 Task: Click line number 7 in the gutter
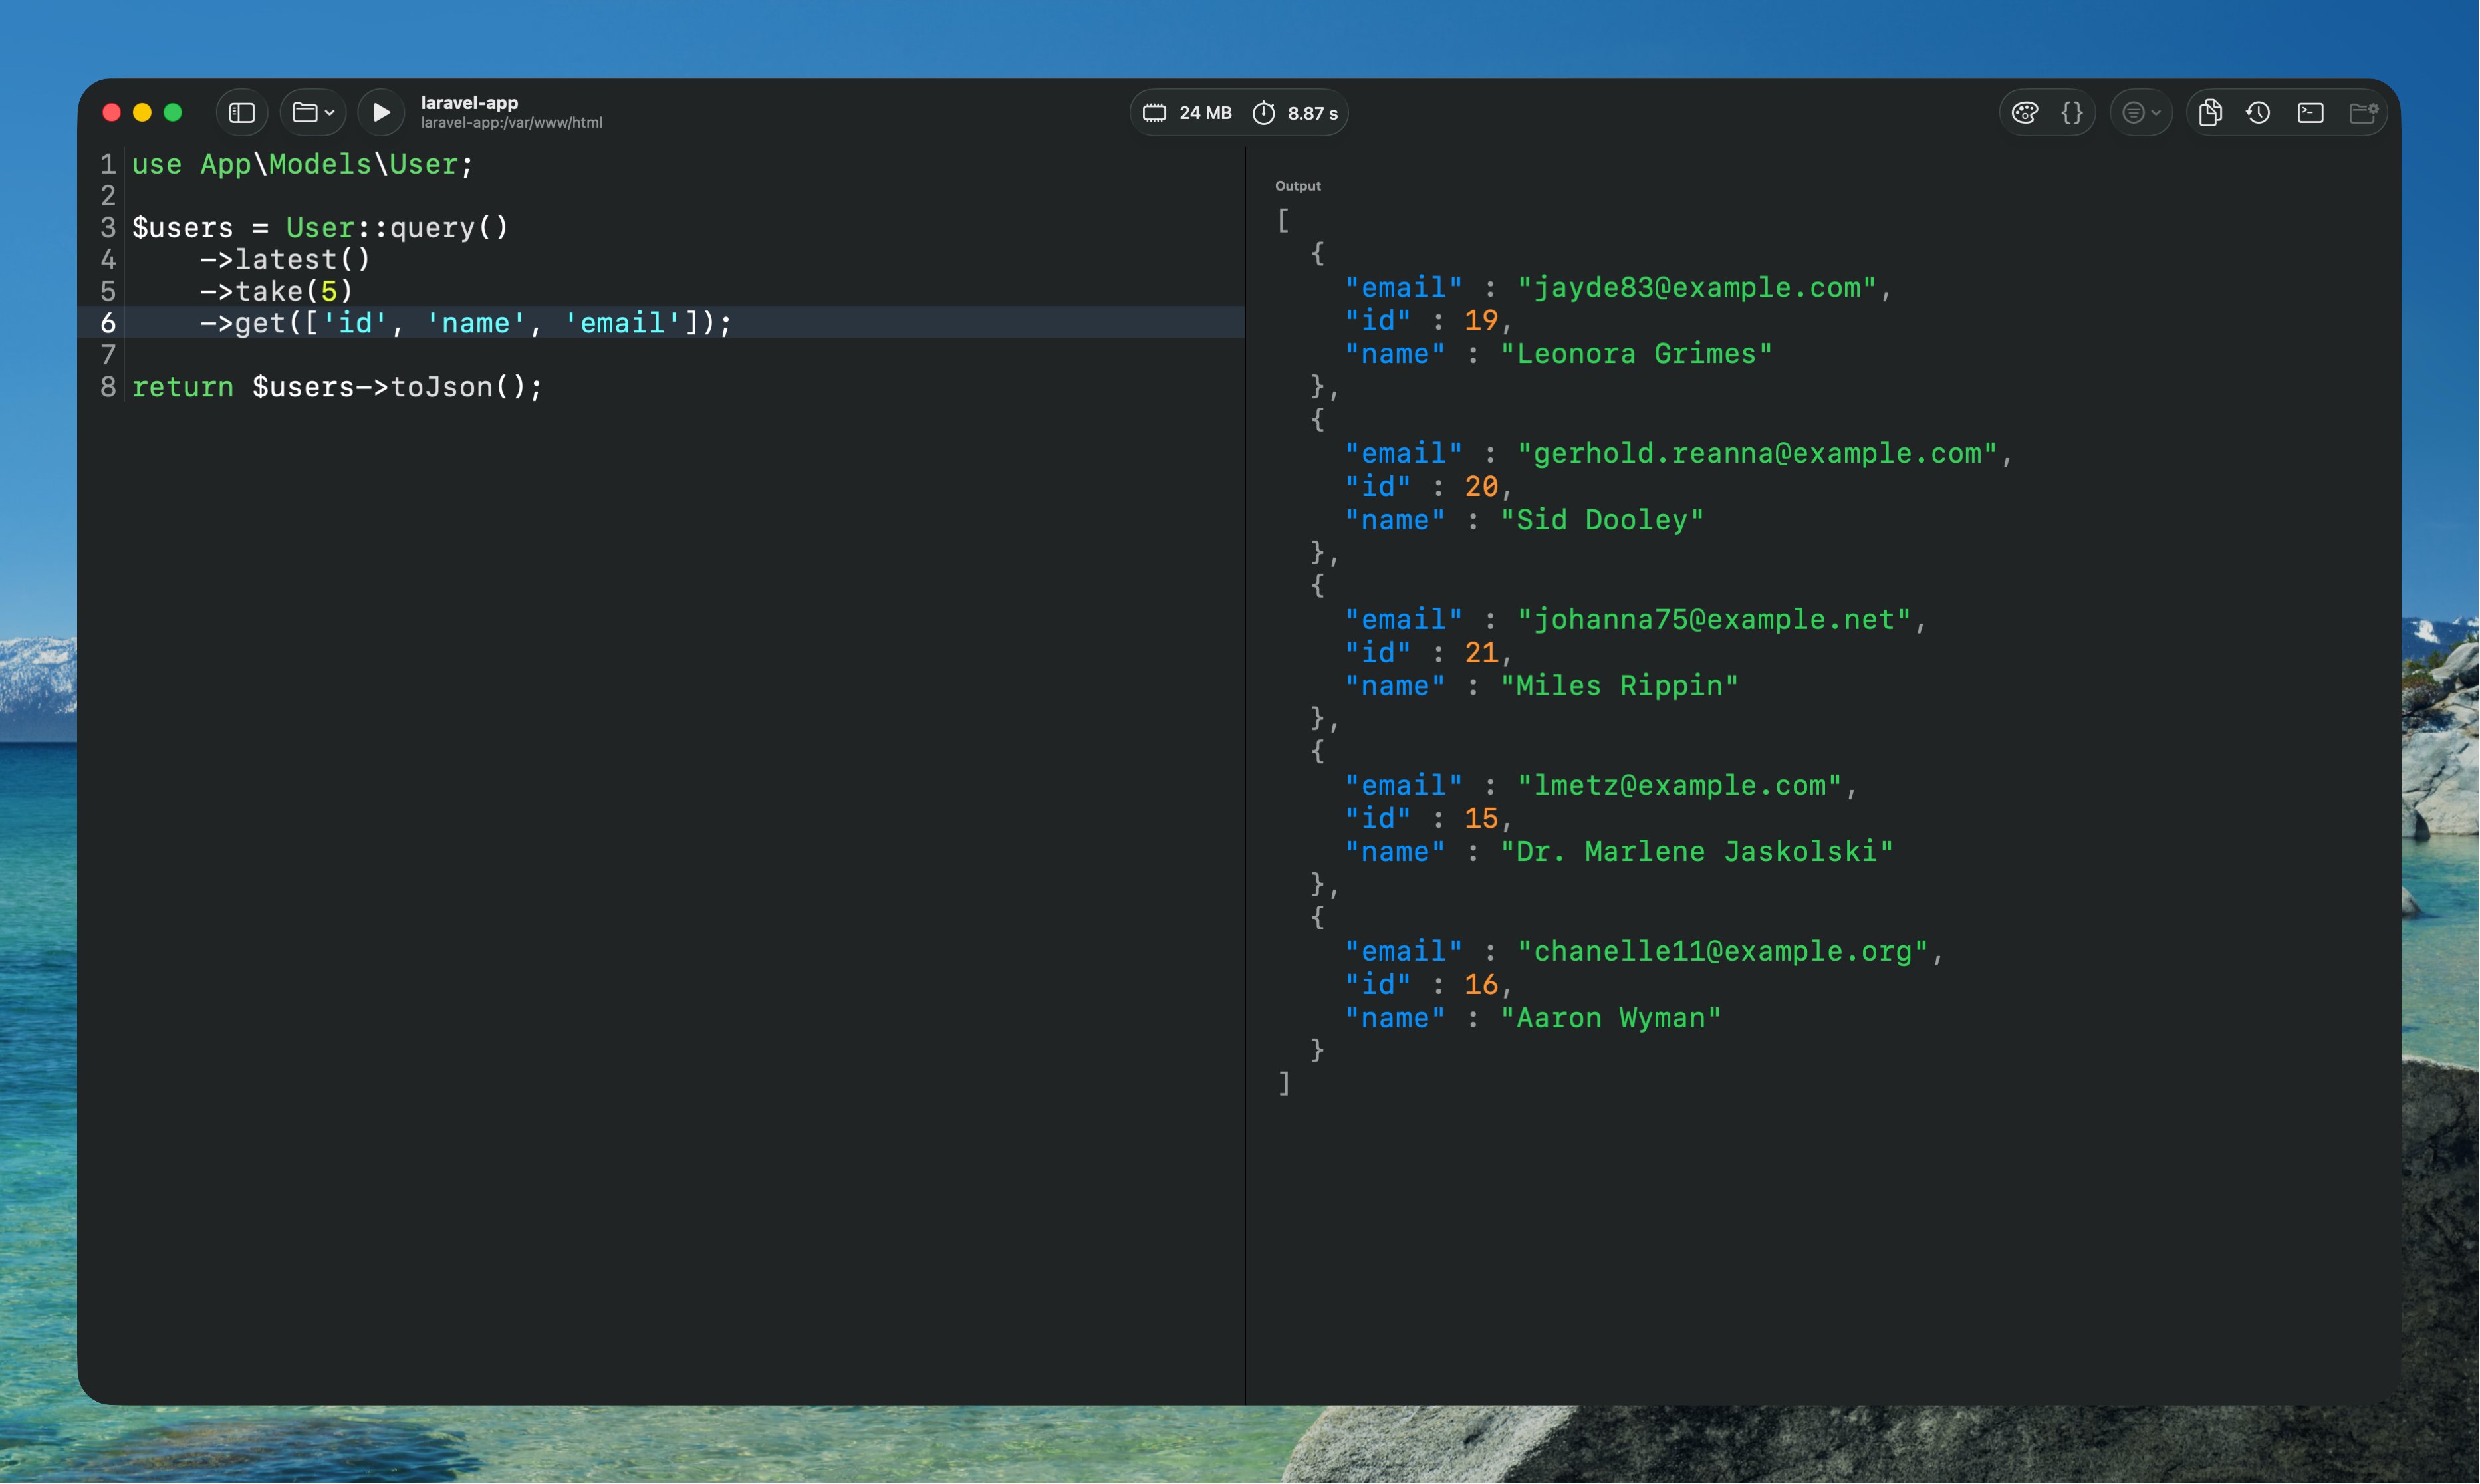(x=108, y=355)
